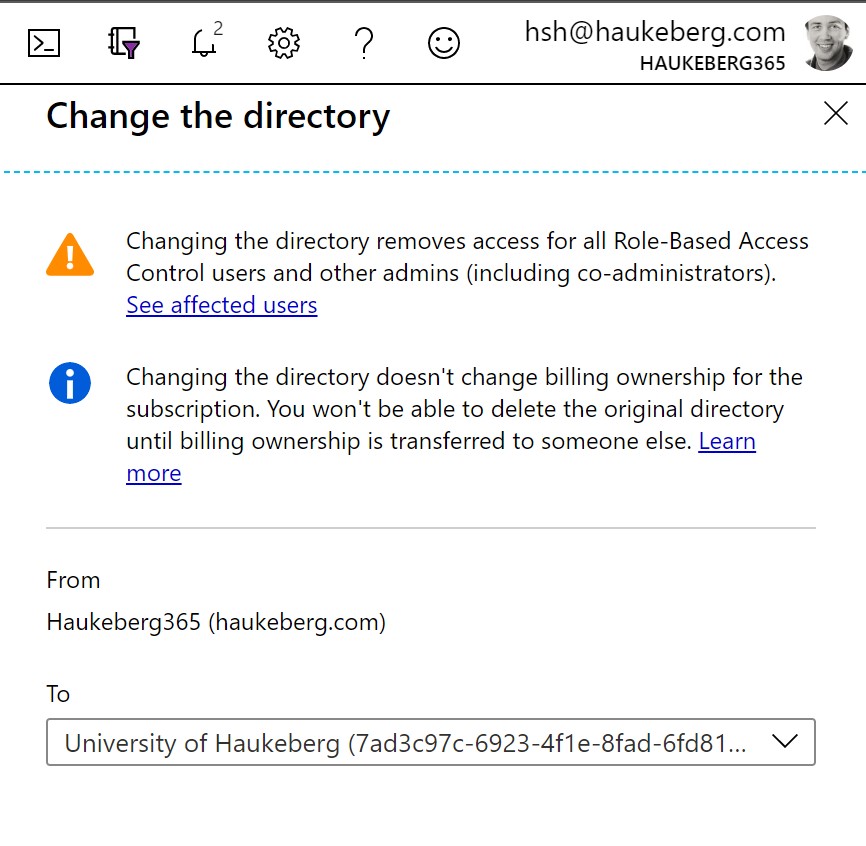The image size is (866, 846).
Task: Show notifications from the bell icon
Action: [203, 44]
